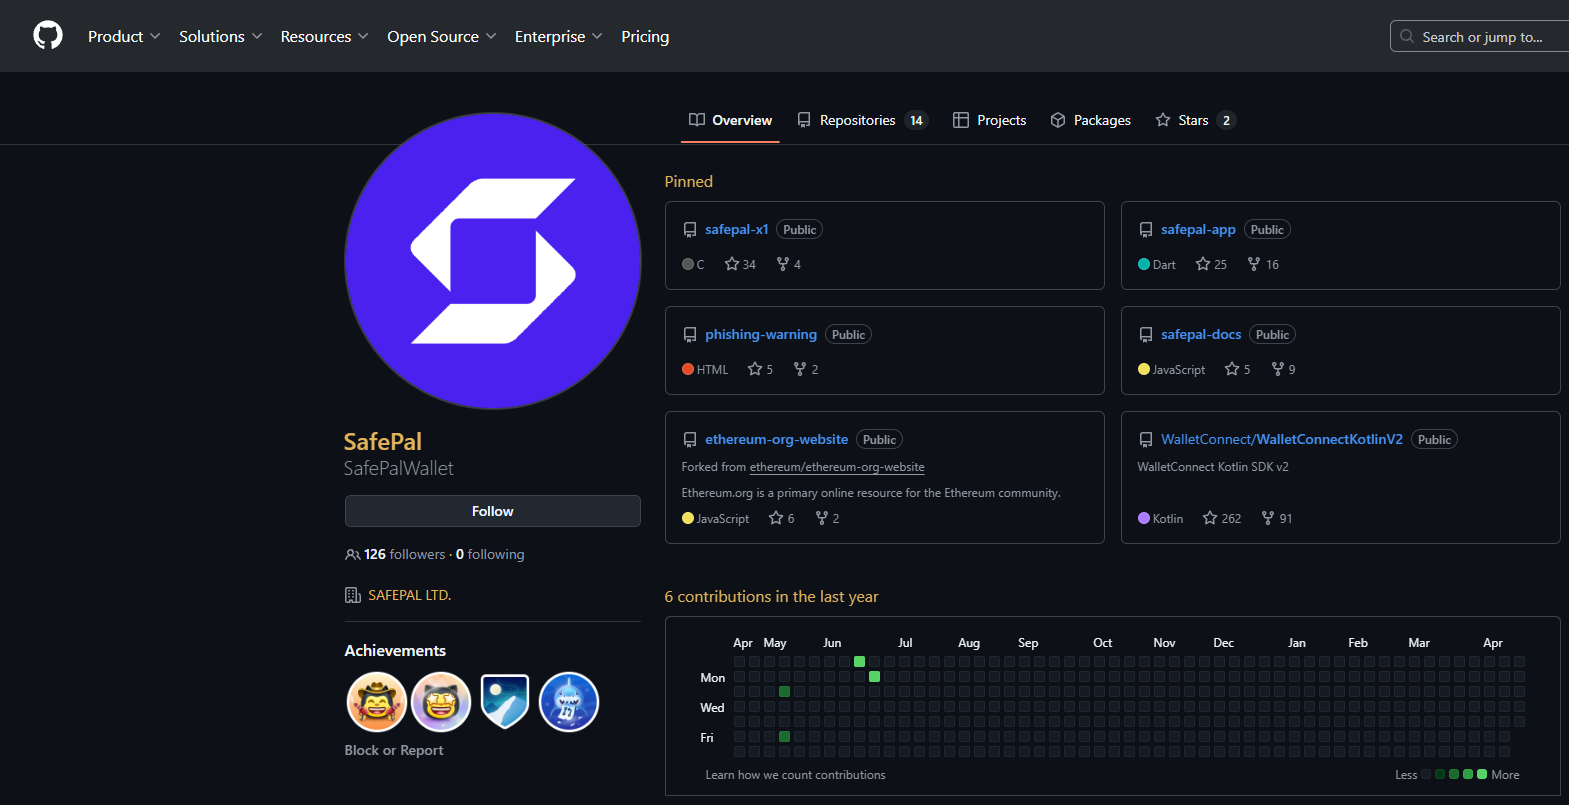View stargazers of ethereum-org-website (6 stars)
This screenshot has width=1569, height=805.
coord(781,518)
